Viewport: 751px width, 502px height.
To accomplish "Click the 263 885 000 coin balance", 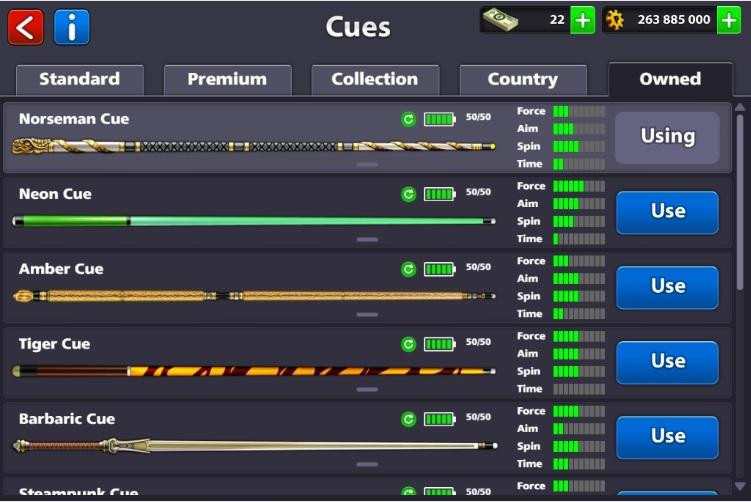I will [x=674, y=20].
